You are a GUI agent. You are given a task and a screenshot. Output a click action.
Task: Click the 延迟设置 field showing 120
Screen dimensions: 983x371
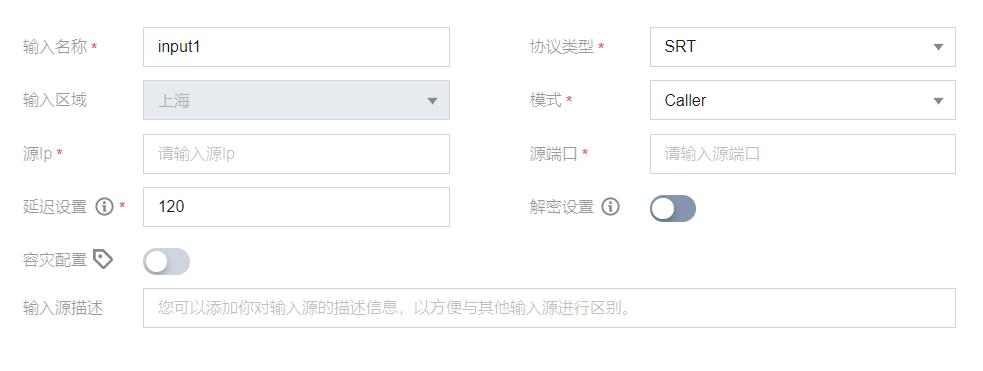pyautogui.click(x=296, y=207)
